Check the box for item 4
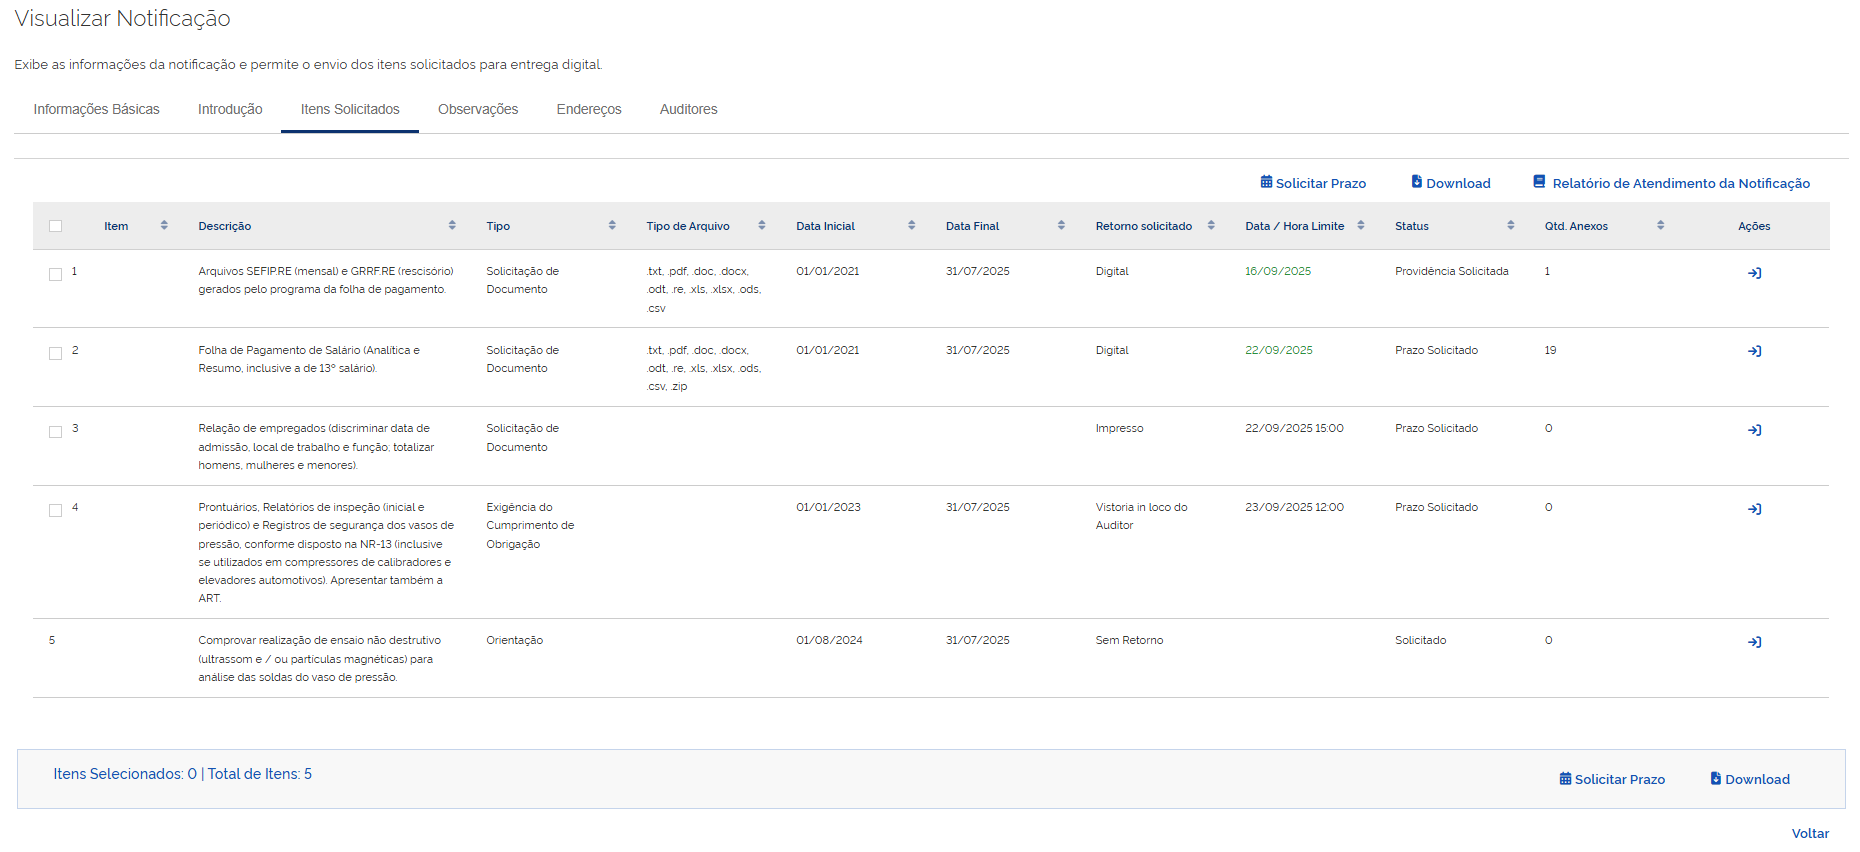The image size is (1860, 852). pyautogui.click(x=56, y=510)
